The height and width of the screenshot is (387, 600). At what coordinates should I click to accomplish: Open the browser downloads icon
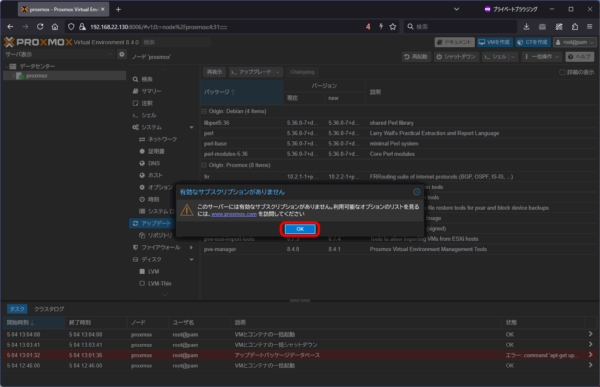527,26
